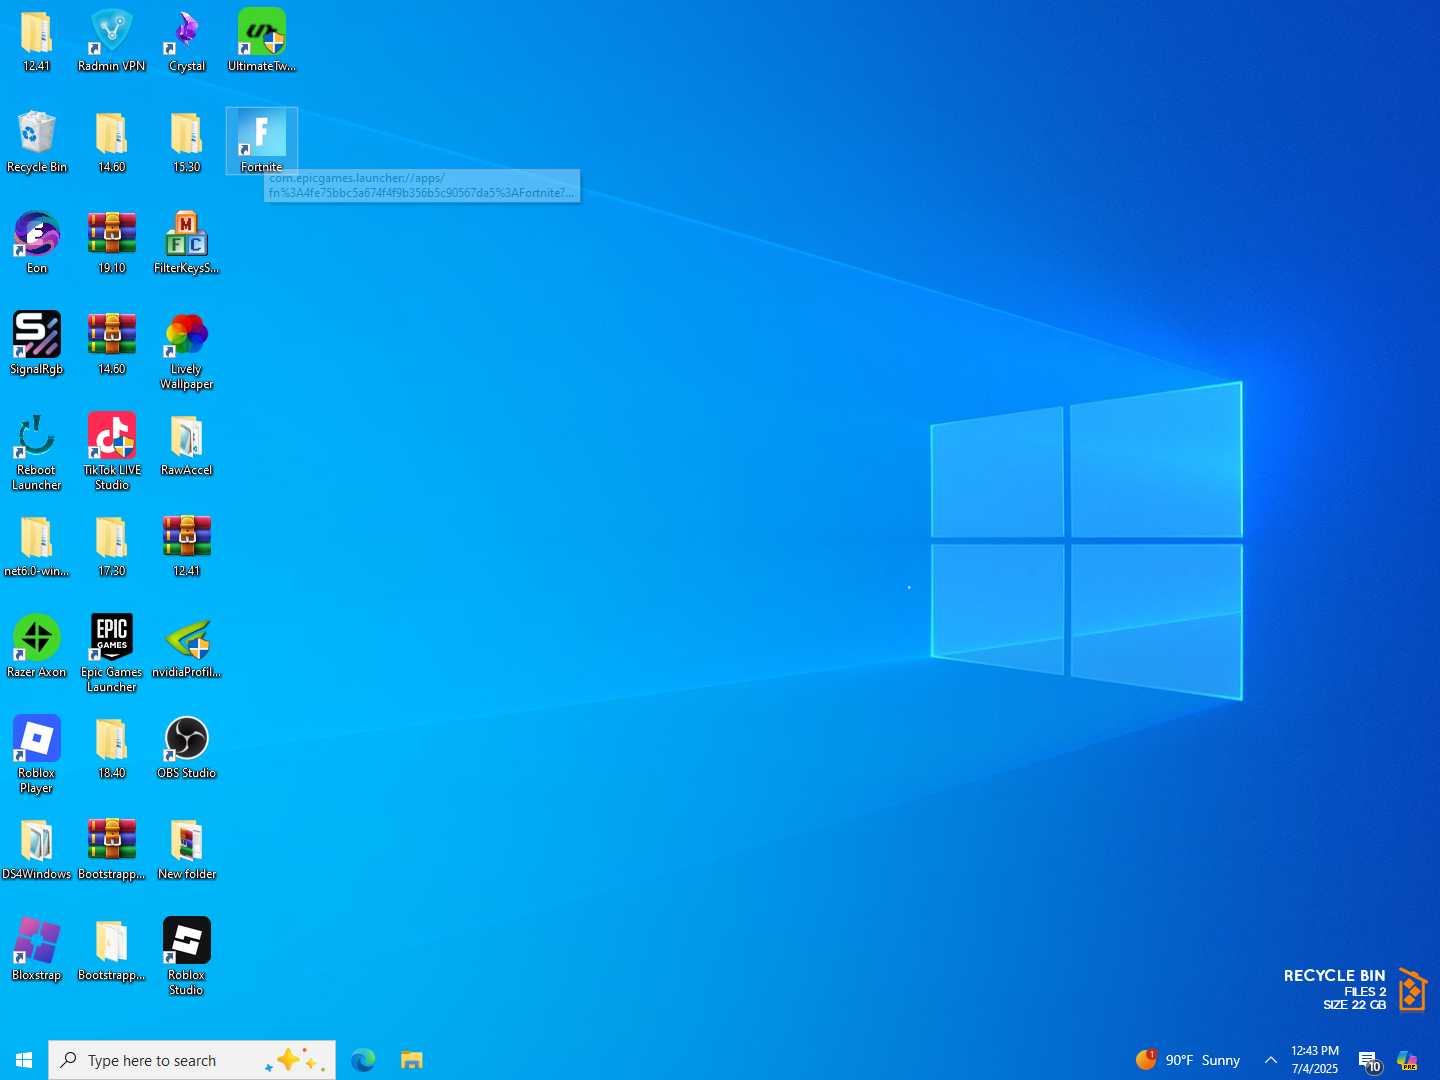Select the 17.30 folder
1440x1080 pixels.
[x=112, y=546]
